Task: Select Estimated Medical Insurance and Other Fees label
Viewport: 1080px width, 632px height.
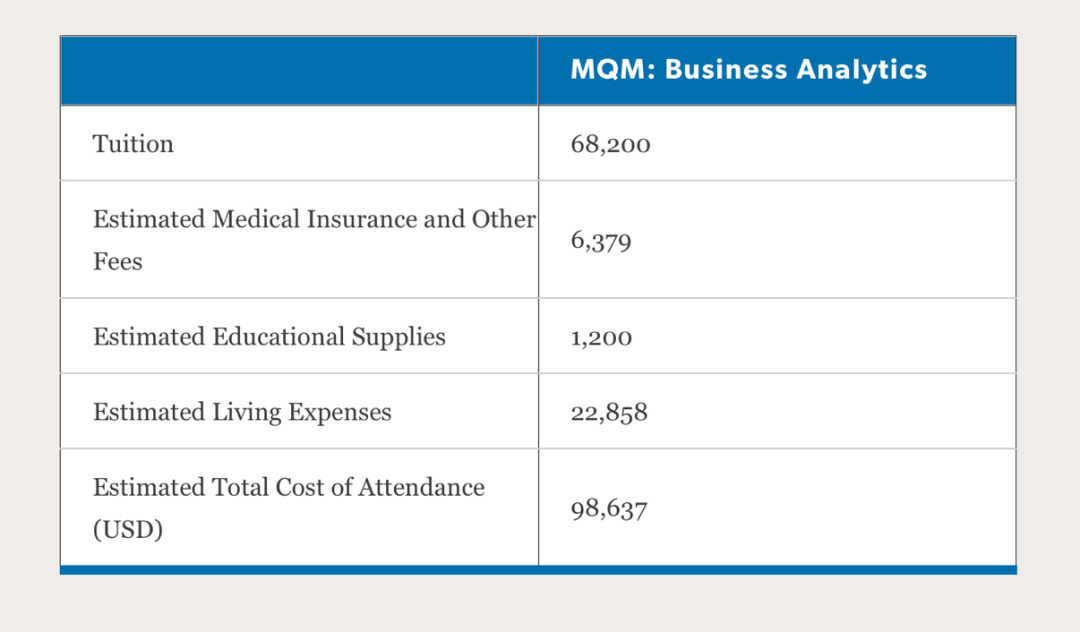Action: pos(314,240)
